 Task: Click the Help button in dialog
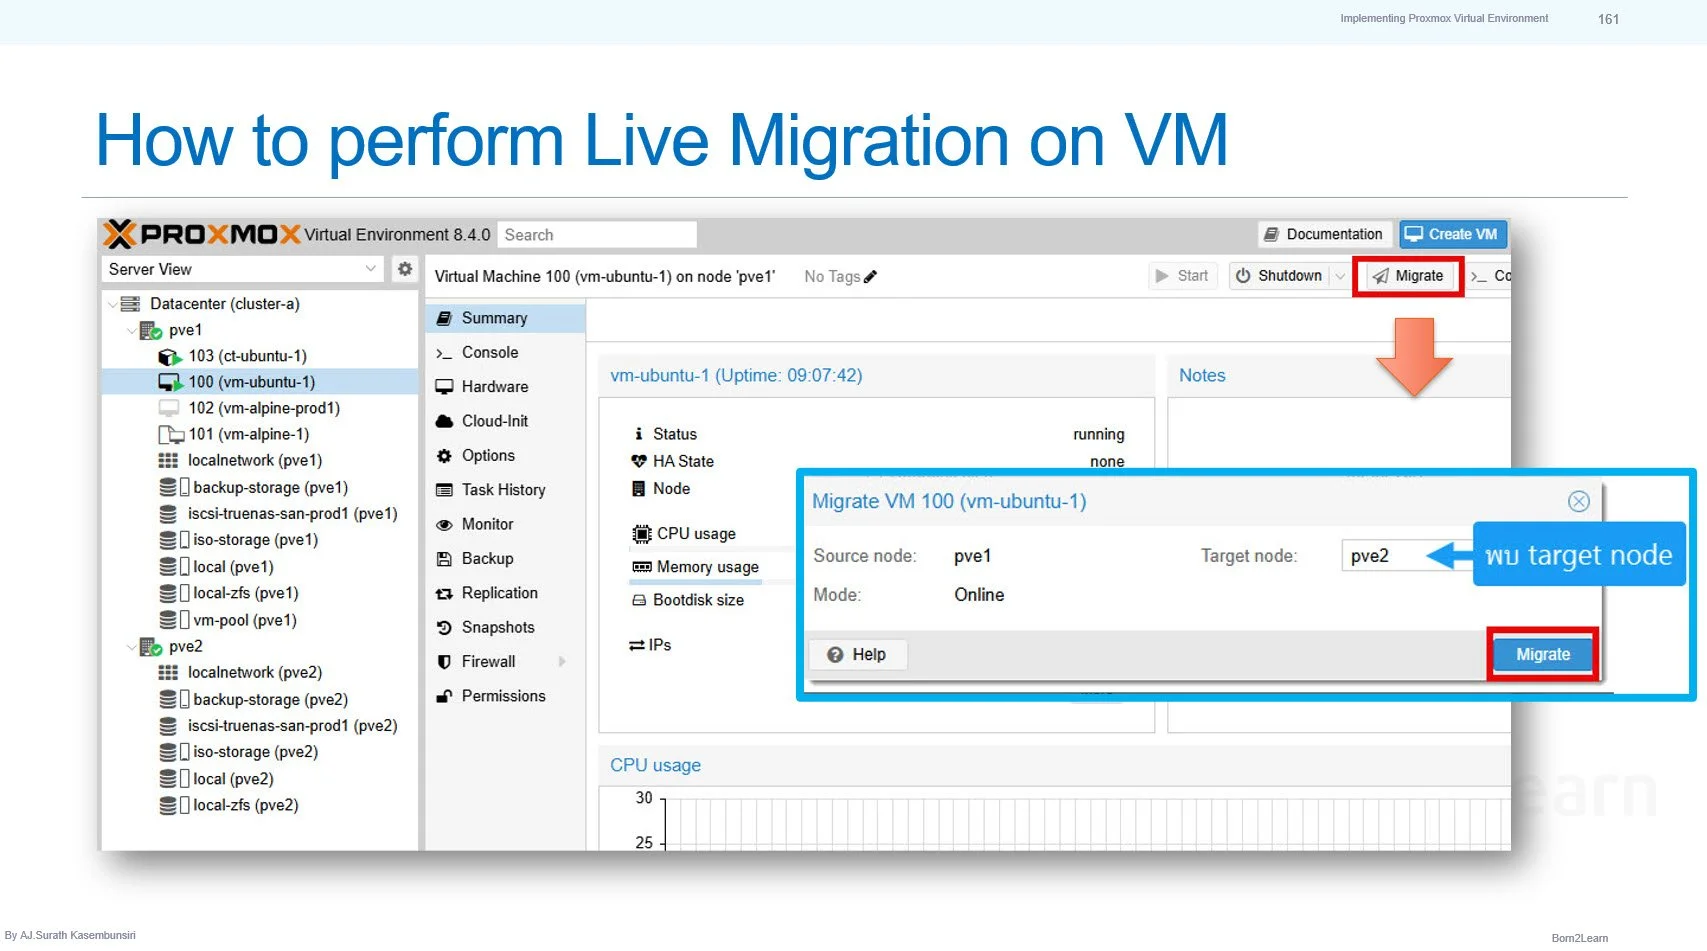click(857, 654)
